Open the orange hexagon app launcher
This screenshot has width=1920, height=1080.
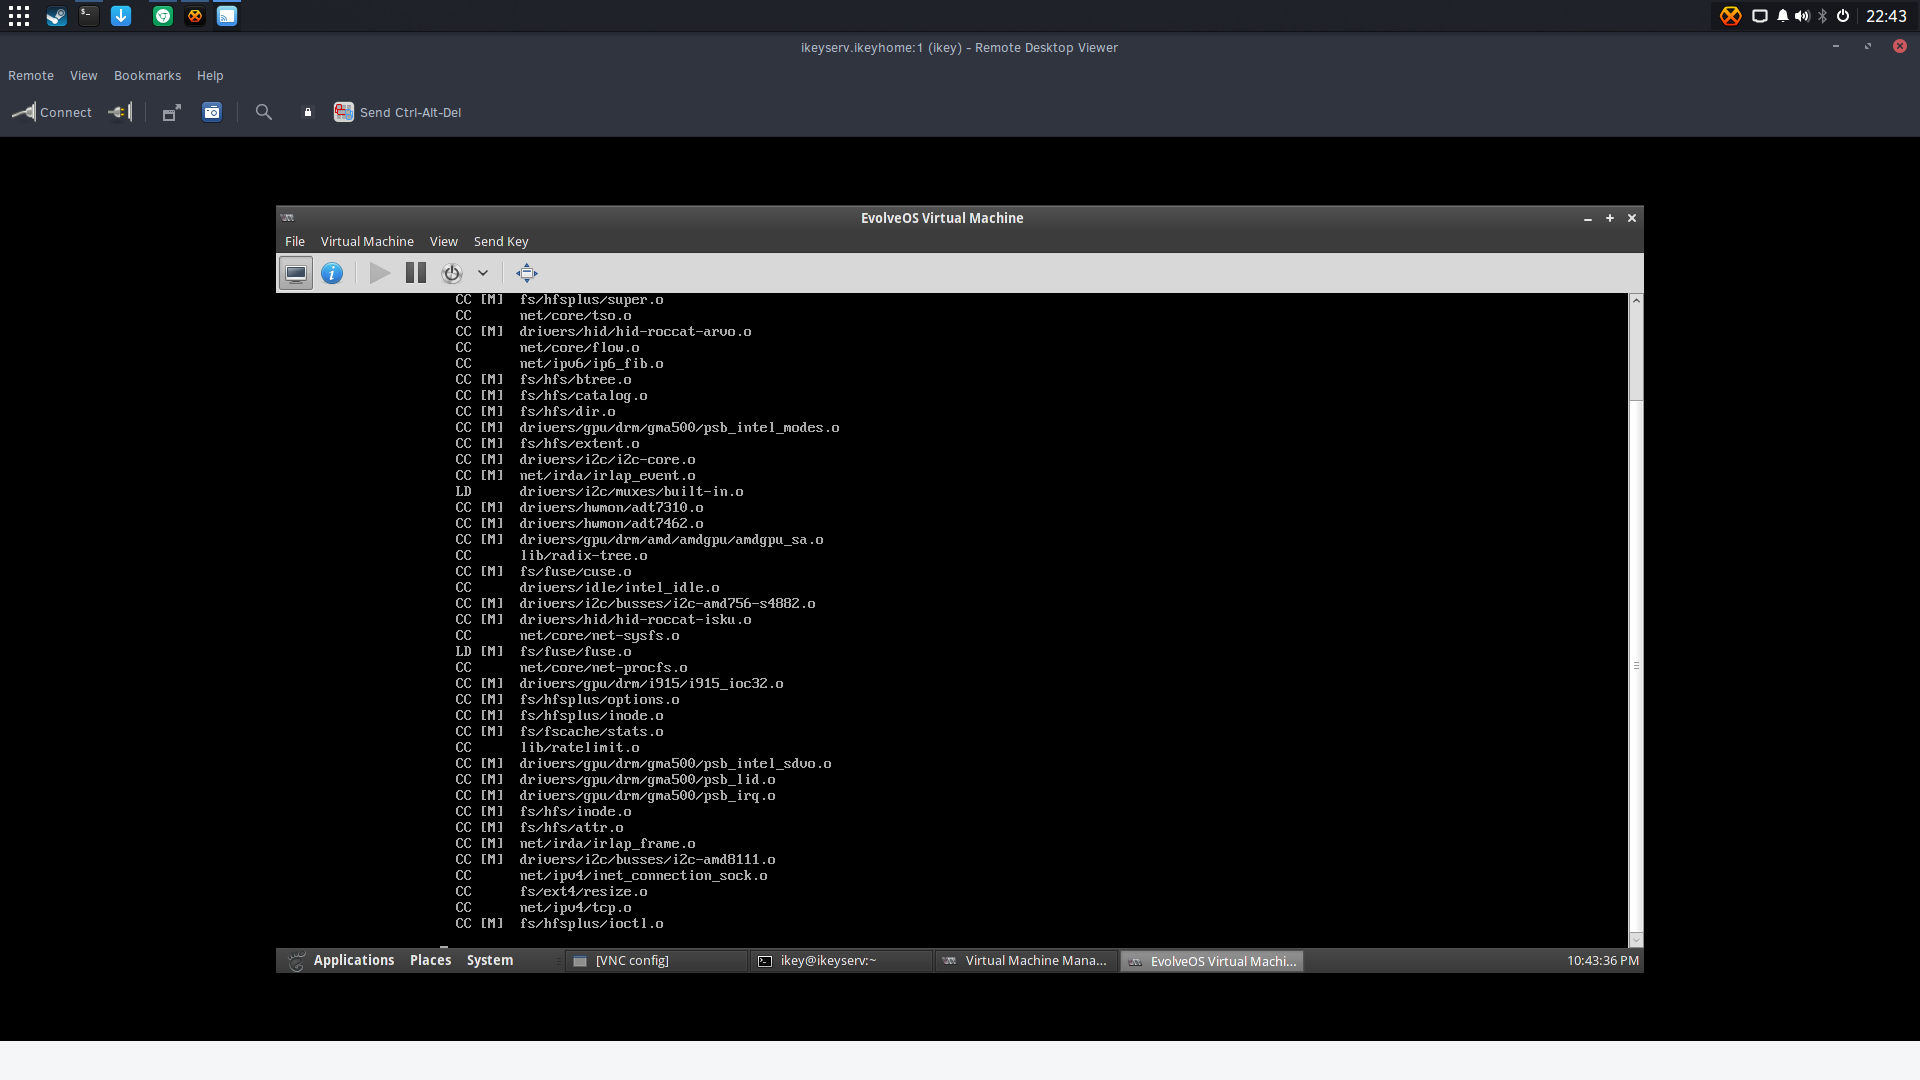tap(195, 16)
